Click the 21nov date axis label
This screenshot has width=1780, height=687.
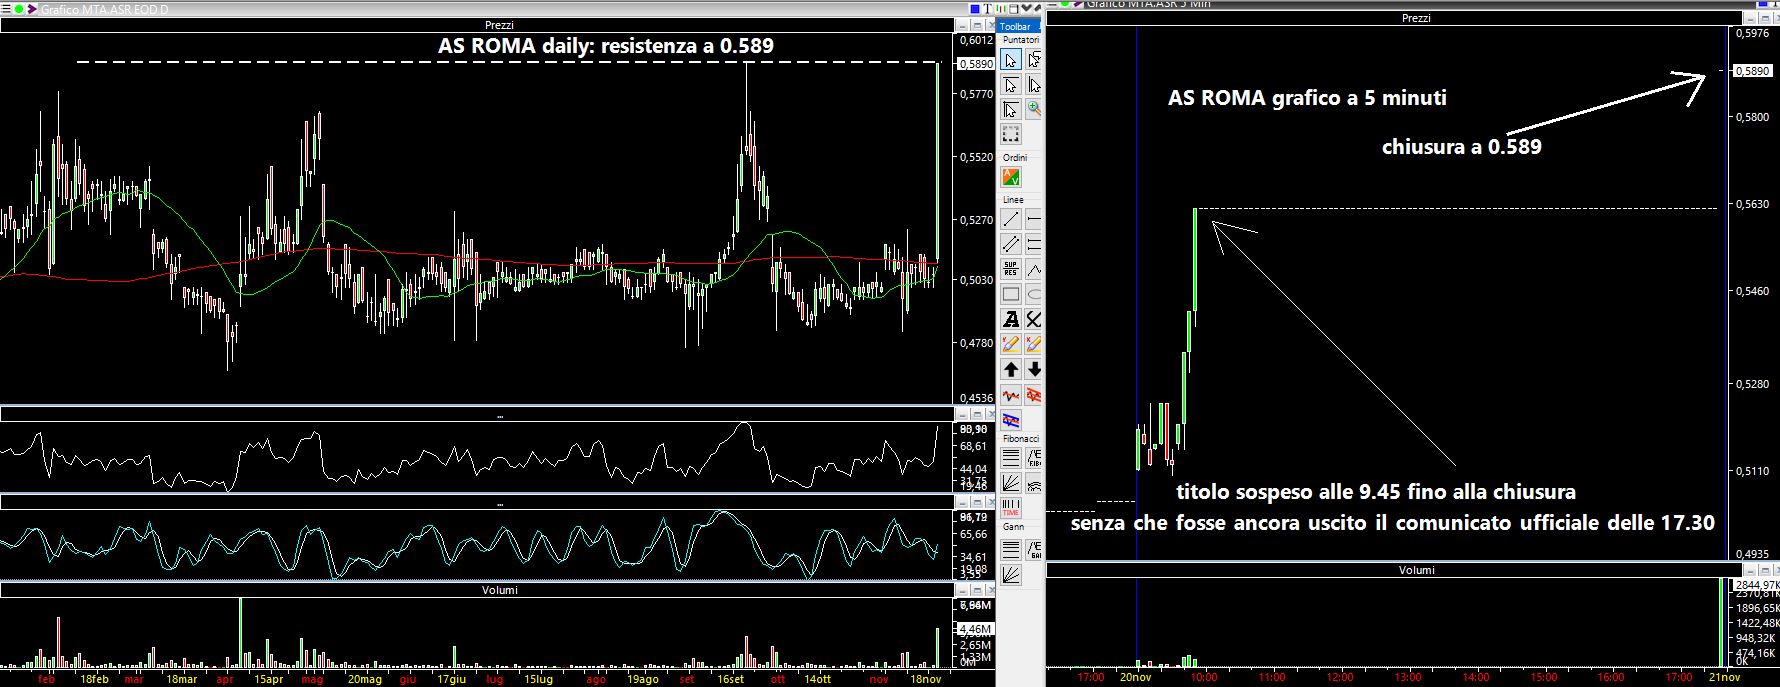(1724, 677)
